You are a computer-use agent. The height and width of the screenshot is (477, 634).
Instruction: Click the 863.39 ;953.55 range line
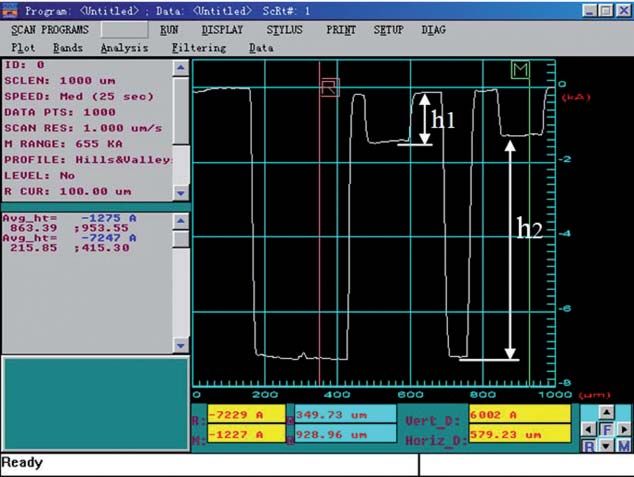70,228
